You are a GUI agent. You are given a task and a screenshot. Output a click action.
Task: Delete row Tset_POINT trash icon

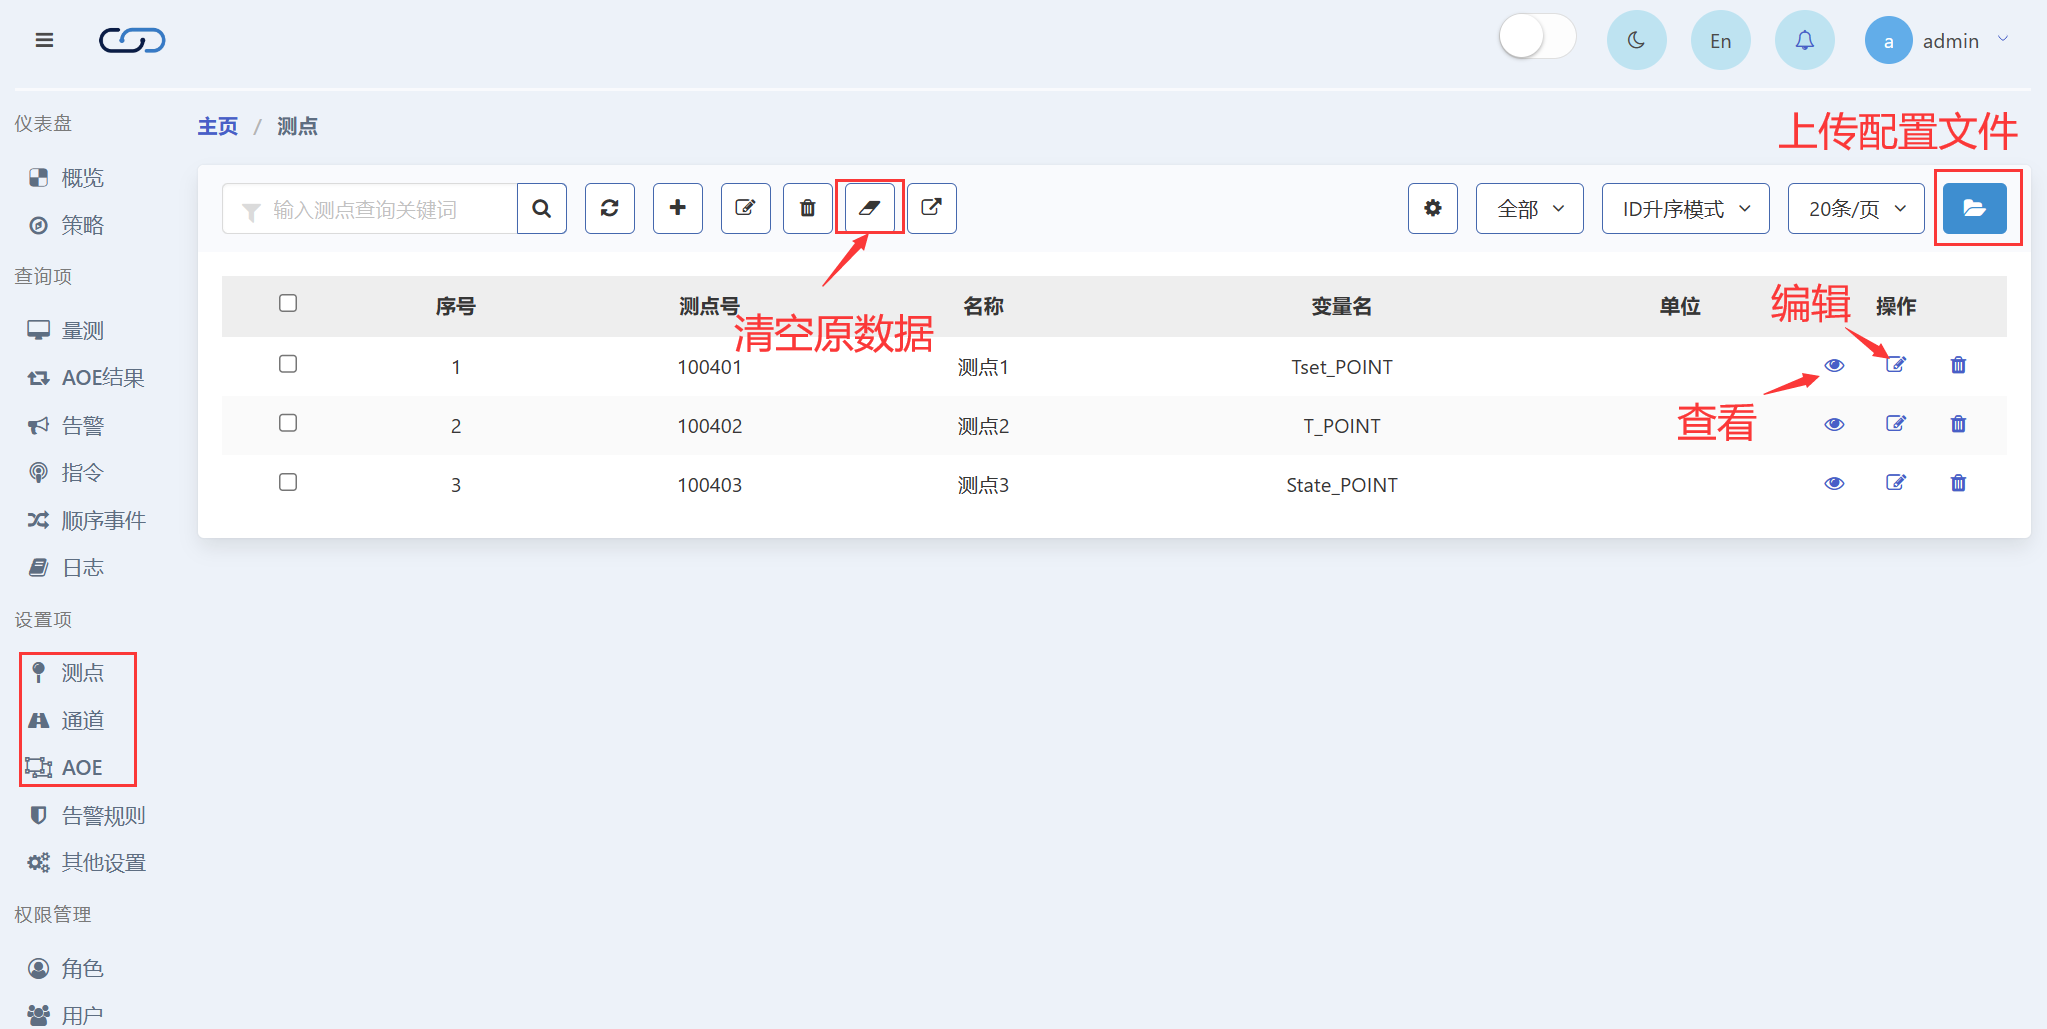1958,365
